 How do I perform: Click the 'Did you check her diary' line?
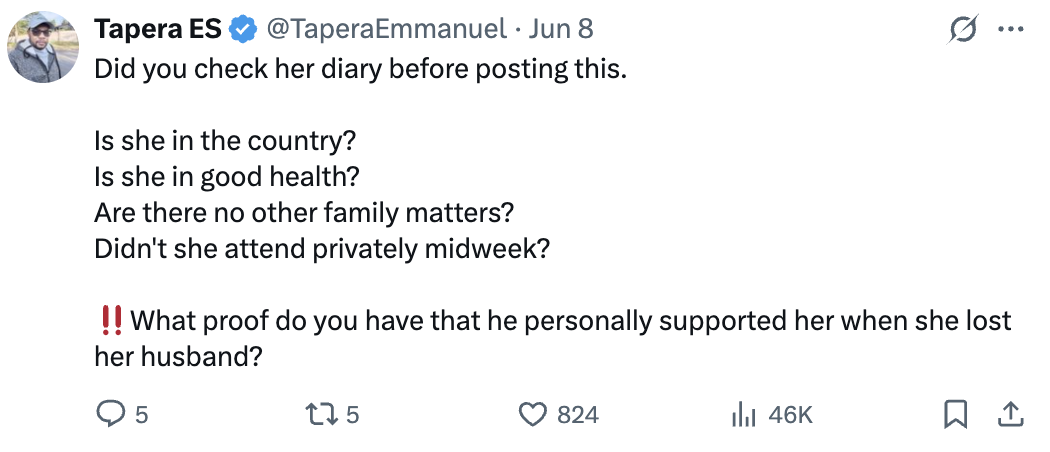tap(360, 68)
